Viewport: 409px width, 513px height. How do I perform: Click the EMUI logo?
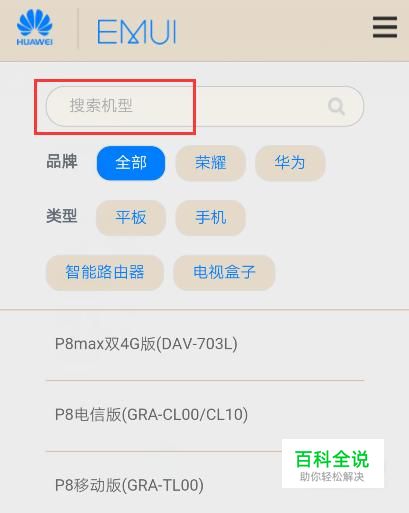coord(136,32)
